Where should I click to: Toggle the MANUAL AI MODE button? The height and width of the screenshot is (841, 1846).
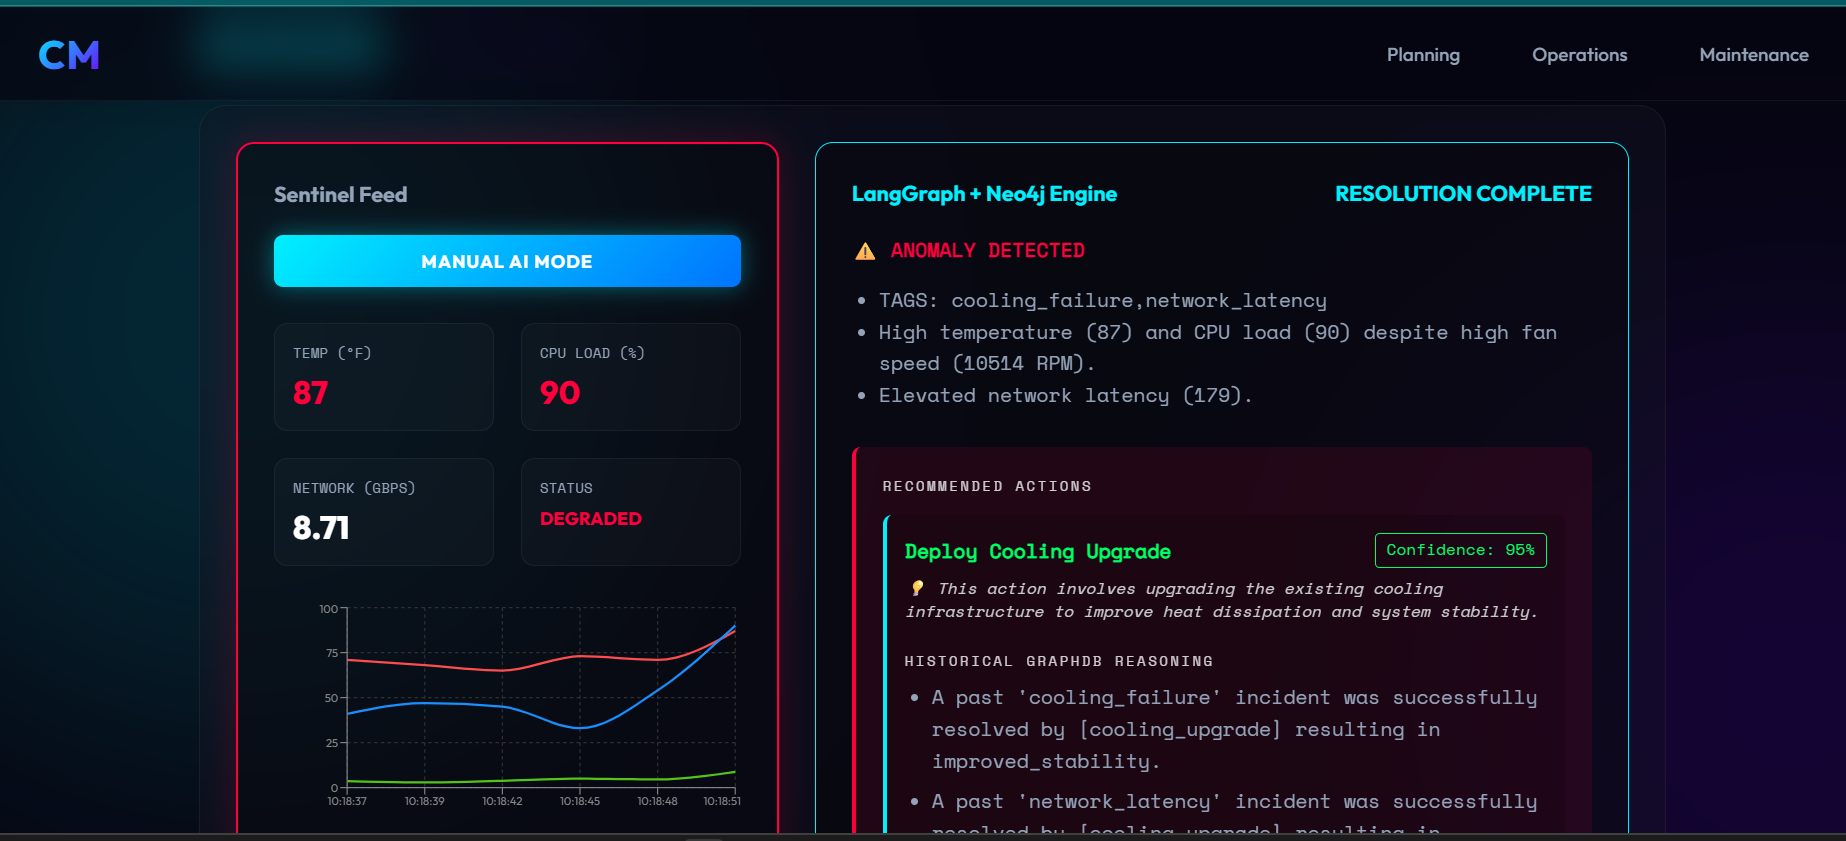click(x=507, y=261)
